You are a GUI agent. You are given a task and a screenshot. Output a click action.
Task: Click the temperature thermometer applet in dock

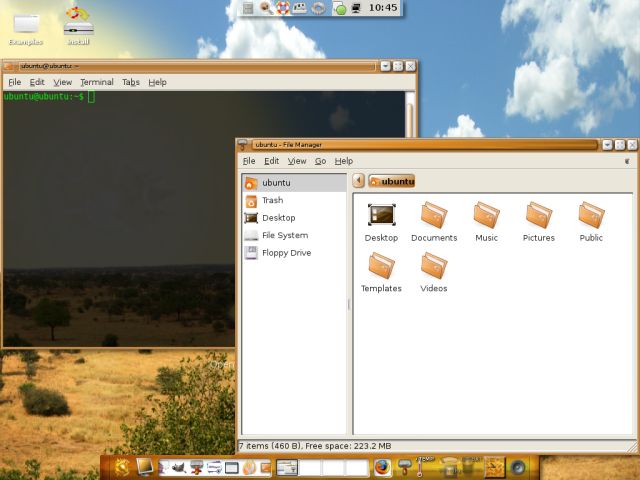coord(420,467)
